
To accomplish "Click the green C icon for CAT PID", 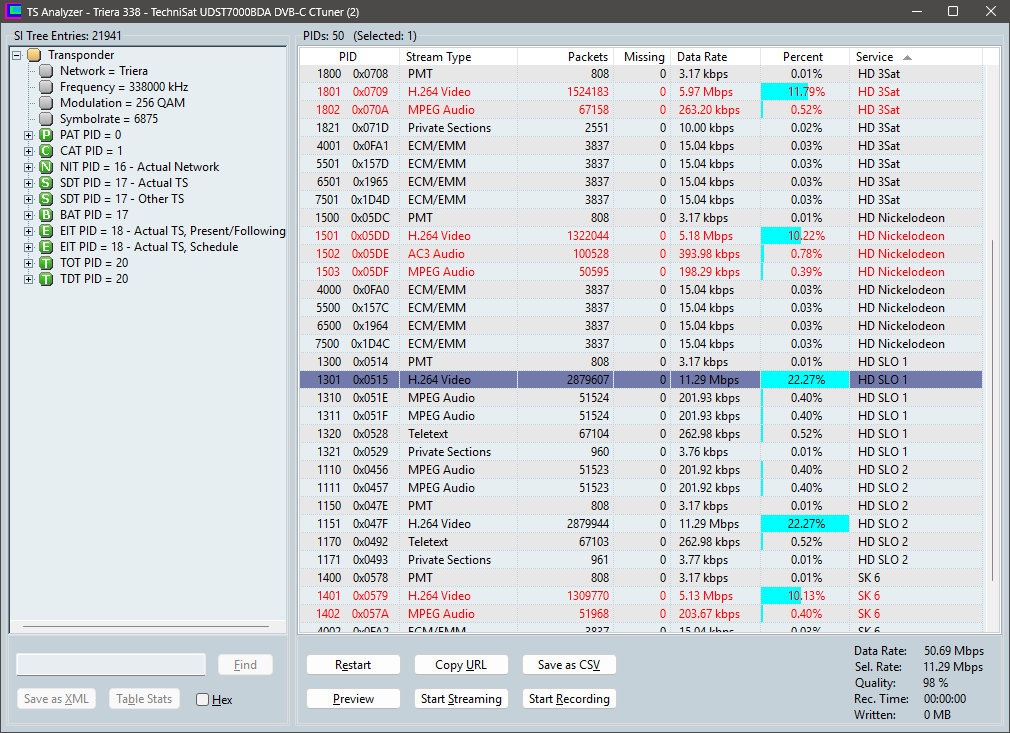I will pos(46,151).
